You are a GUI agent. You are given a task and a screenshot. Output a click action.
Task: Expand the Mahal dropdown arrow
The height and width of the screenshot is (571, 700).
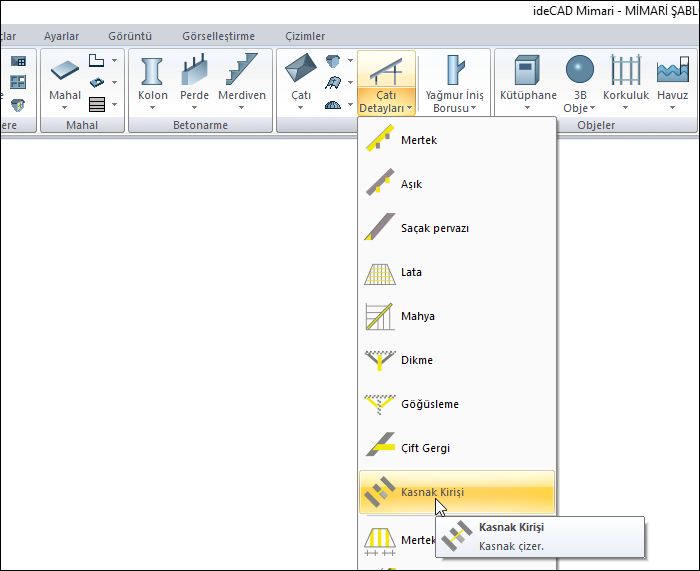64,108
